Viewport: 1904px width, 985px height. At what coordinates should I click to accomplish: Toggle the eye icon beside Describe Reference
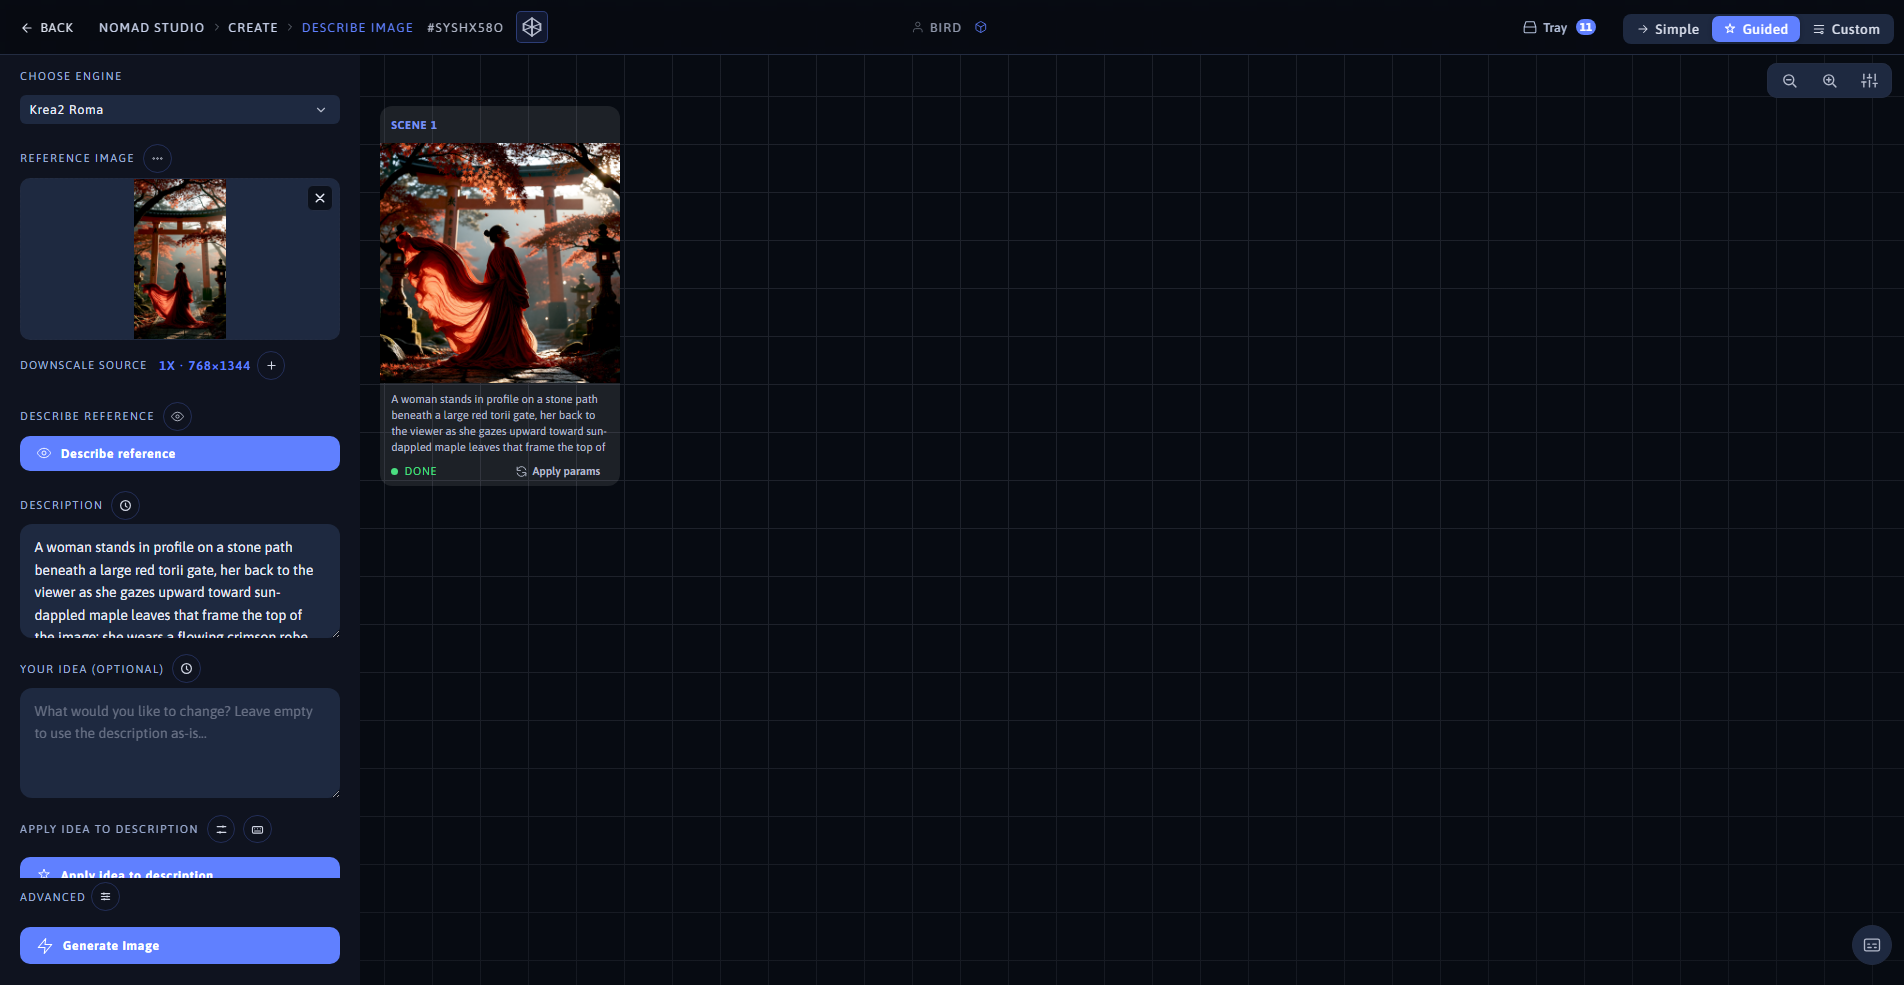(177, 416)
